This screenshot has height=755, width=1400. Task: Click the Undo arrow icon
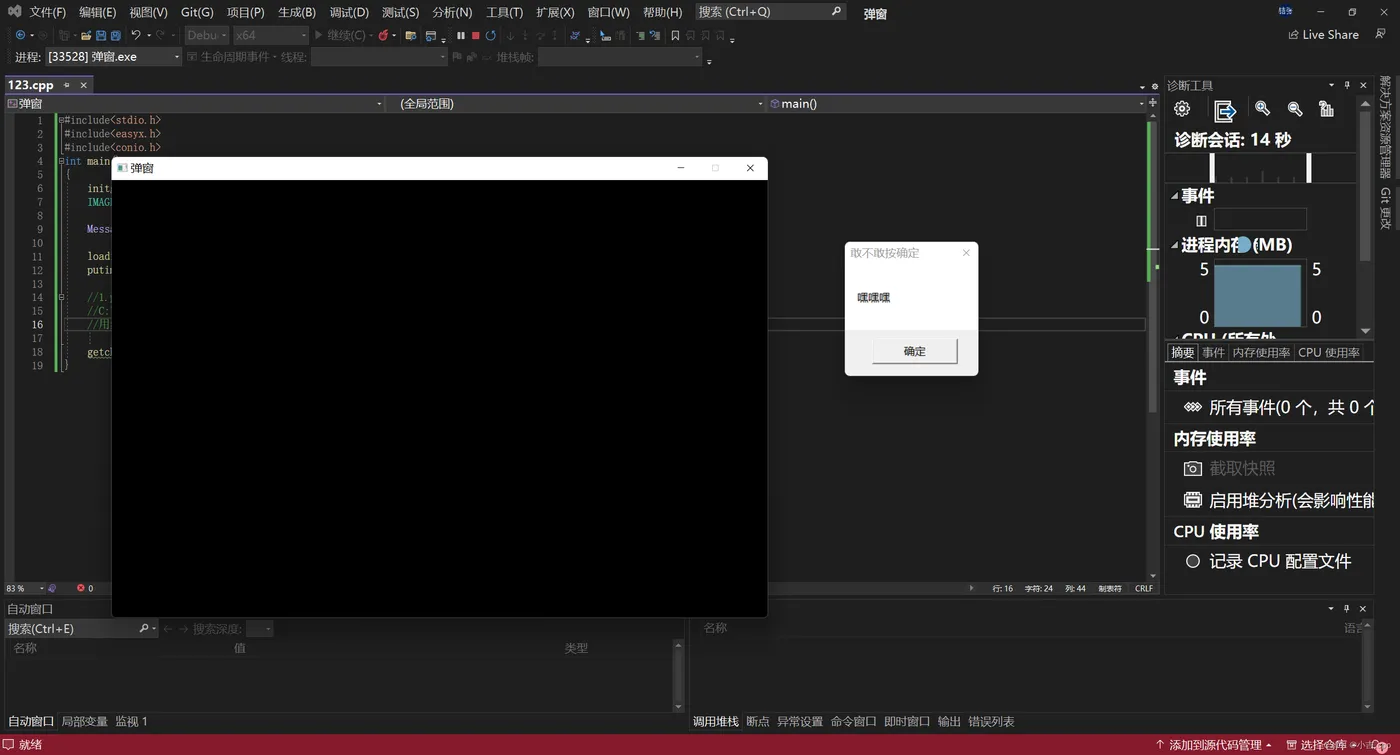click(x=136, y=35)
